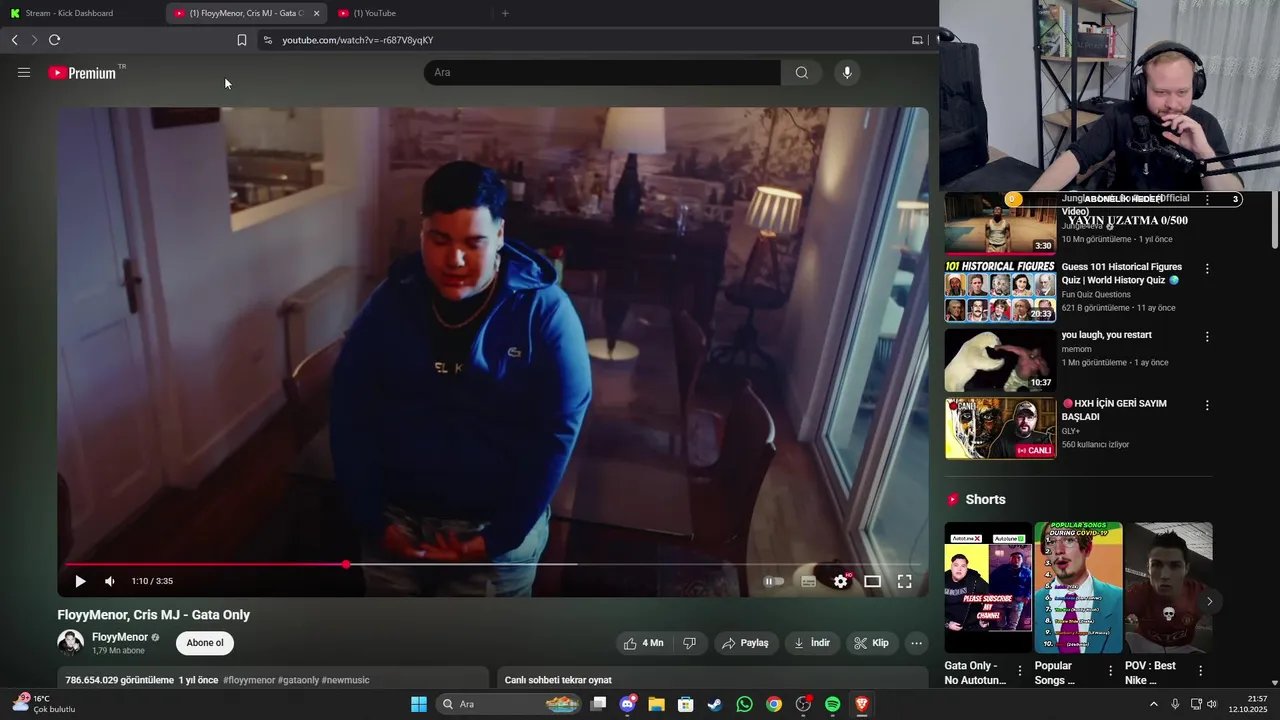
Task: Click the search magnifier button
Action: 801,72
